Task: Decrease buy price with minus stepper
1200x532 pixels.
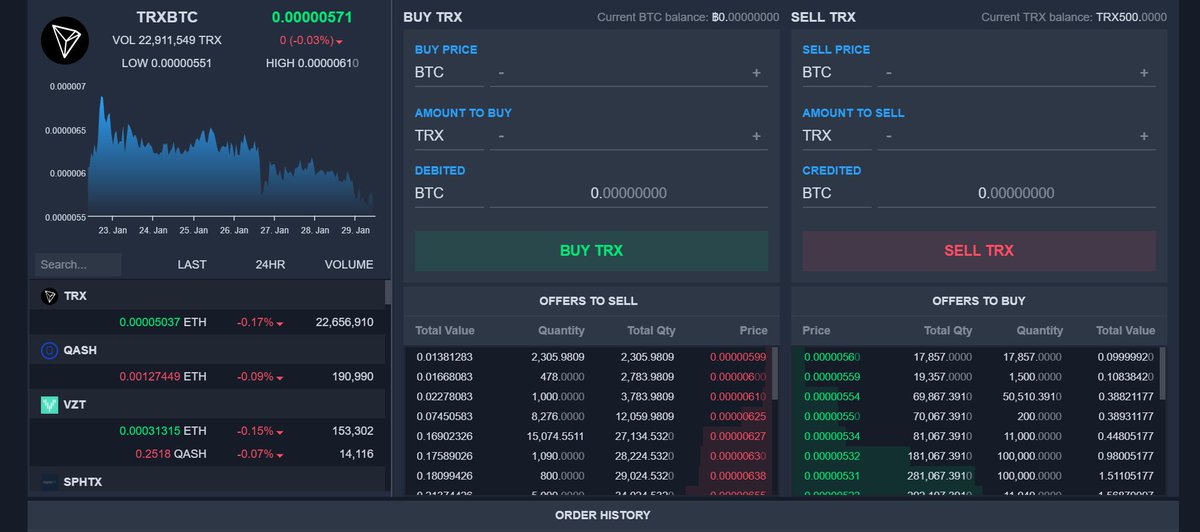Action: click(501, 72)
